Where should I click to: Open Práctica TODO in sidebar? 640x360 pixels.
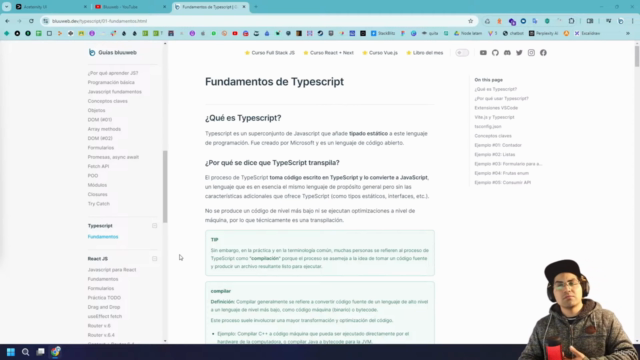point(104,298)
